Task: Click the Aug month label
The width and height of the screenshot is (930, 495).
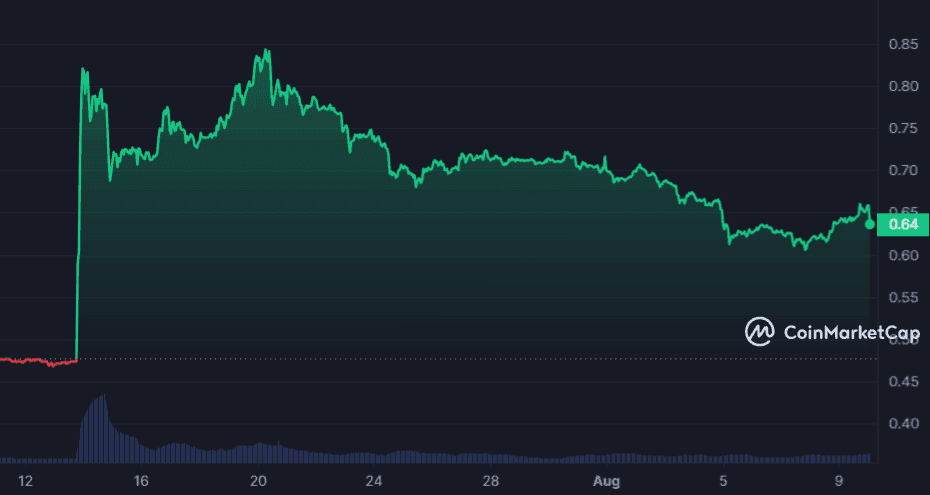Action: (605, 480)
